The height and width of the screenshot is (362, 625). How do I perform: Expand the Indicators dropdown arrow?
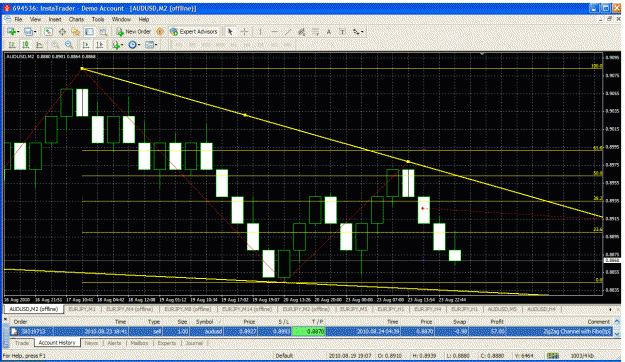pos(122,45)
